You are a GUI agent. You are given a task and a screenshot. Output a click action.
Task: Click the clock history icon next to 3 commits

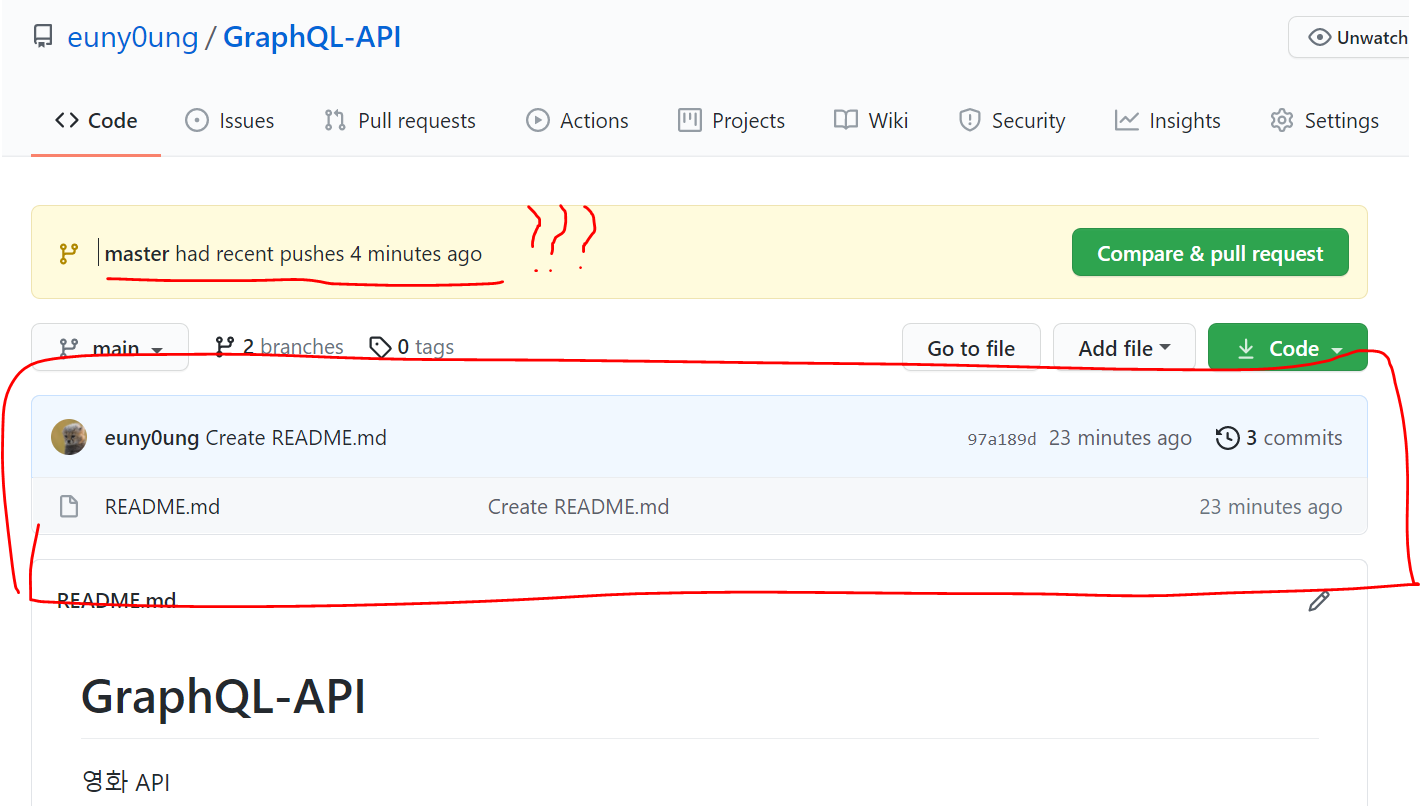coord(1227,438)
